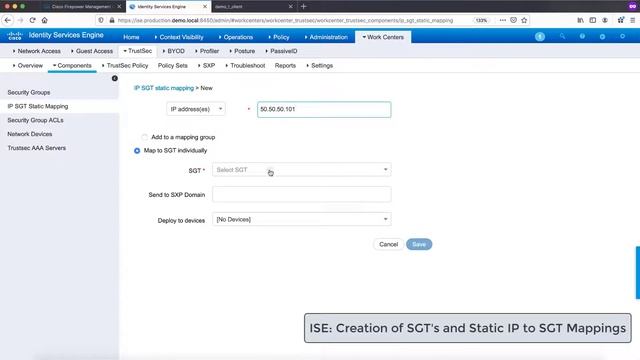Click the browser back arrow

8,20
